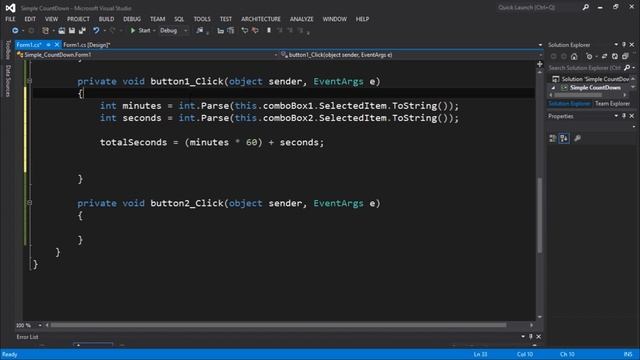Open the ANALYZE menu
The height and width of the screenshot is (360, 640).
302,19
